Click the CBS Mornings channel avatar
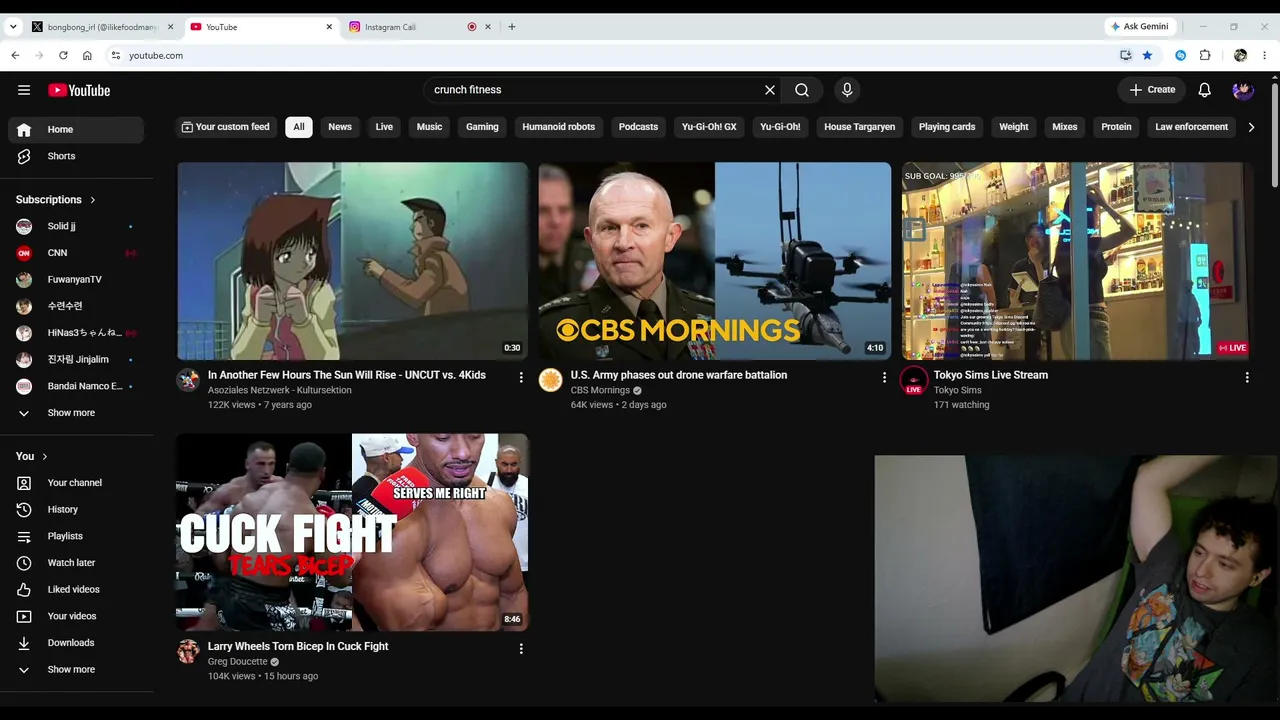The height and width of the screenshot is (720, 1280). (551, 380)
